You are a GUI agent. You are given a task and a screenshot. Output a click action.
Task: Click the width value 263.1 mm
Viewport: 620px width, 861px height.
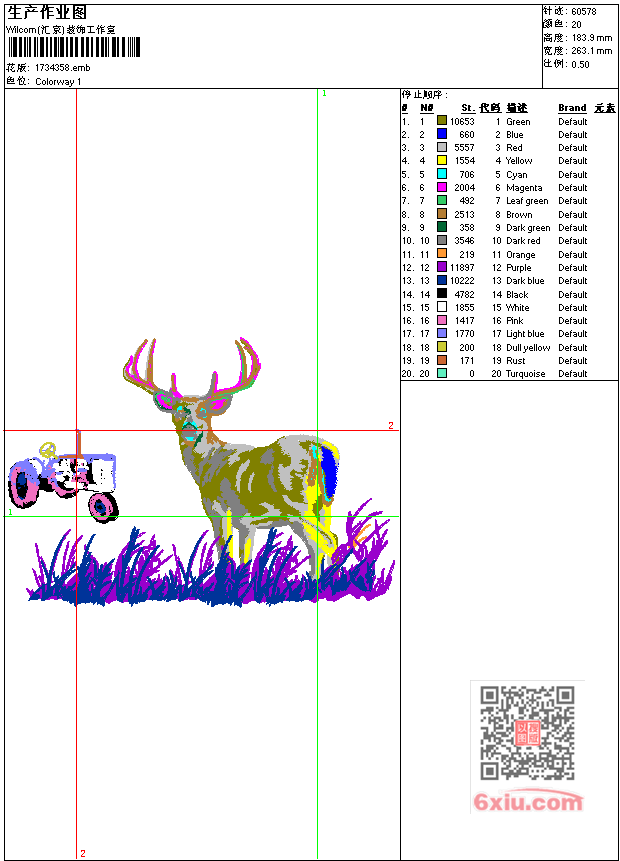pos(592,51)
